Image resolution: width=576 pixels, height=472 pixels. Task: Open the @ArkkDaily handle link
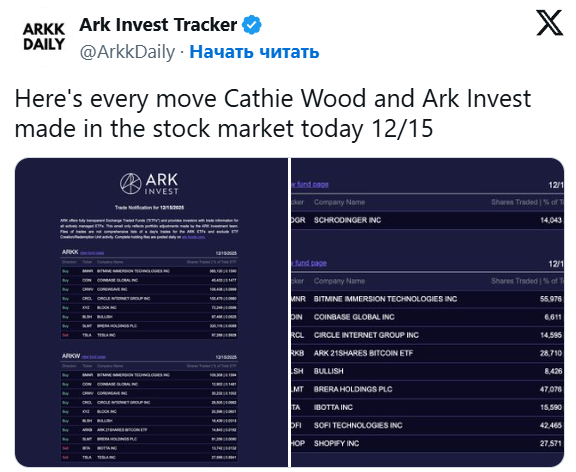coord(127,52)
